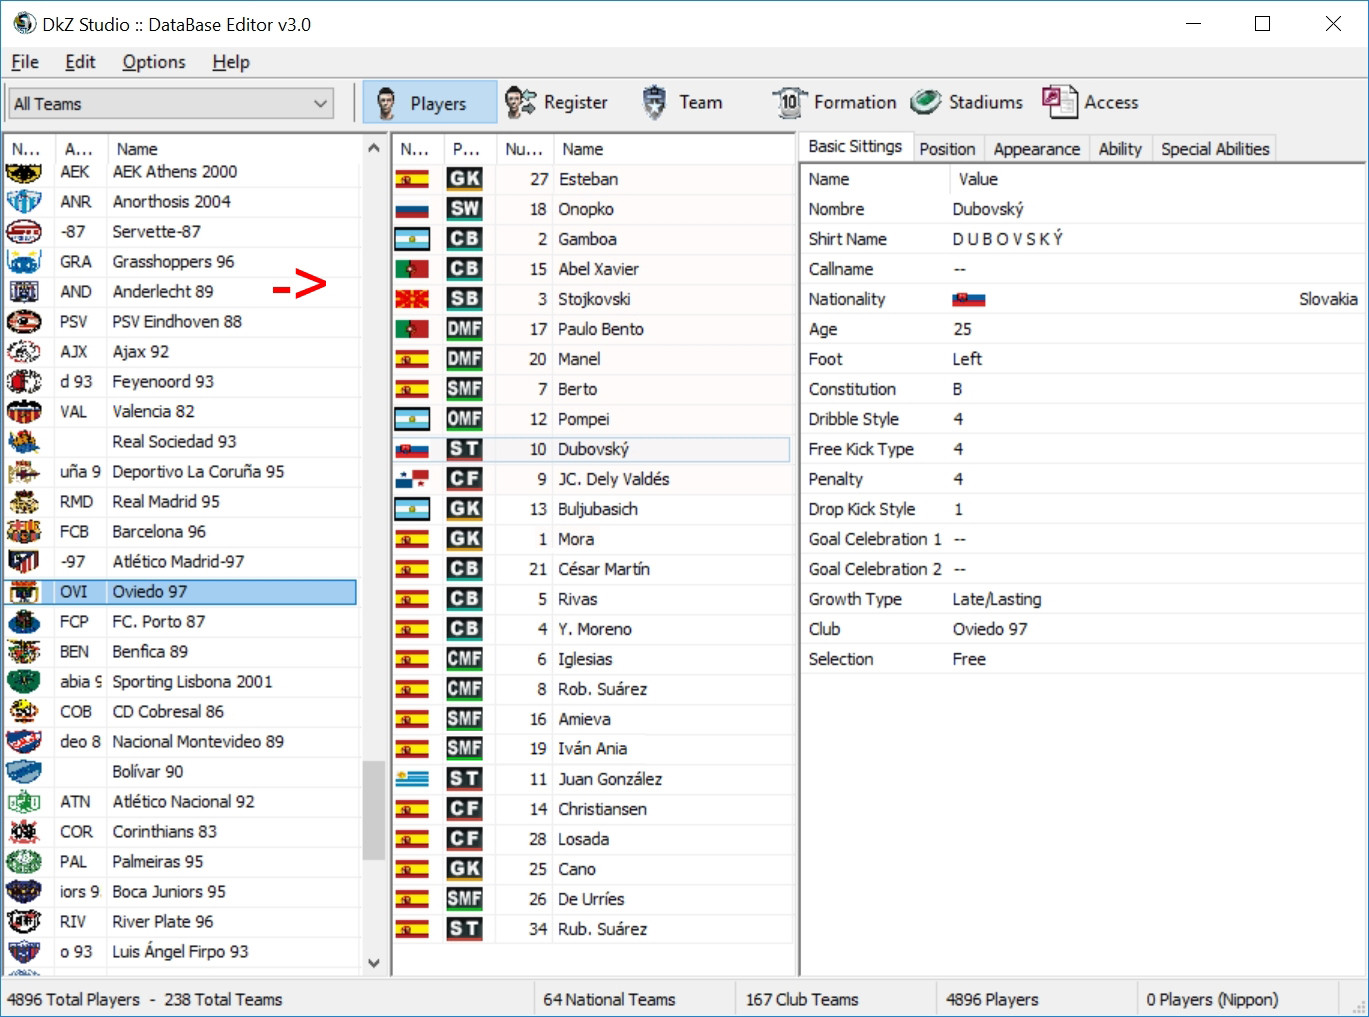The height and width of the screenshot is (1017, 1369).
Task: Click the Shirt Name value DUBOVSKÝ
Action: pos(1008,239)
